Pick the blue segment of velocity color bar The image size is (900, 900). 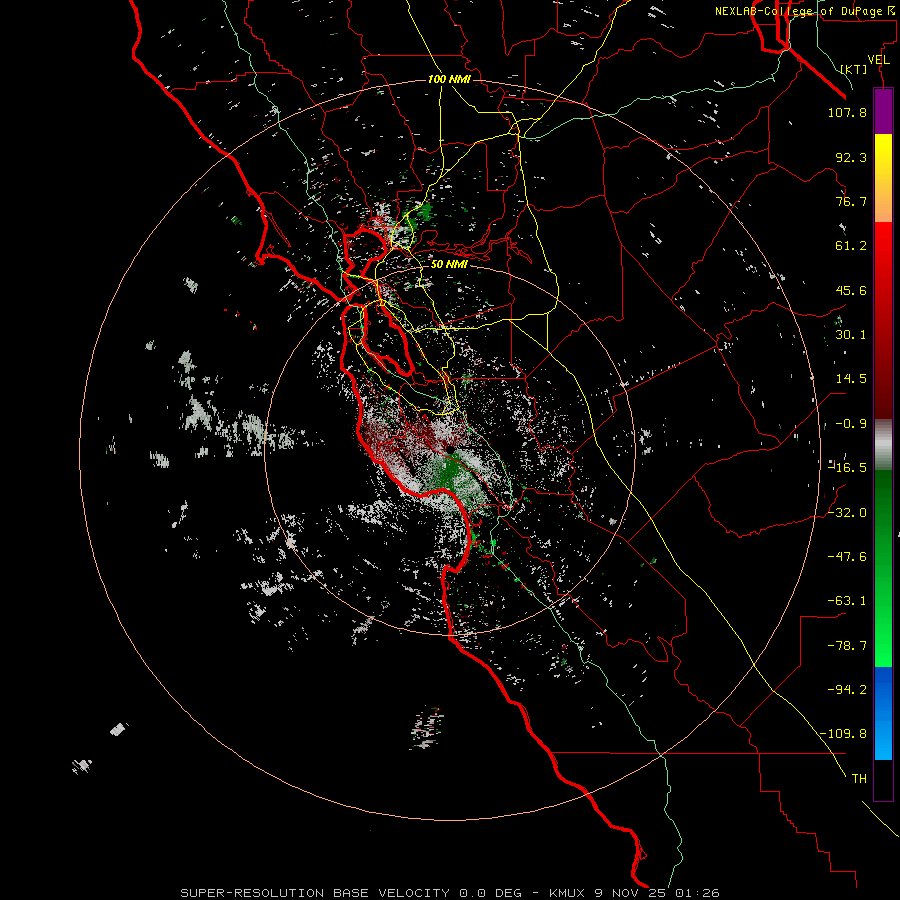(x=883, y=713)
